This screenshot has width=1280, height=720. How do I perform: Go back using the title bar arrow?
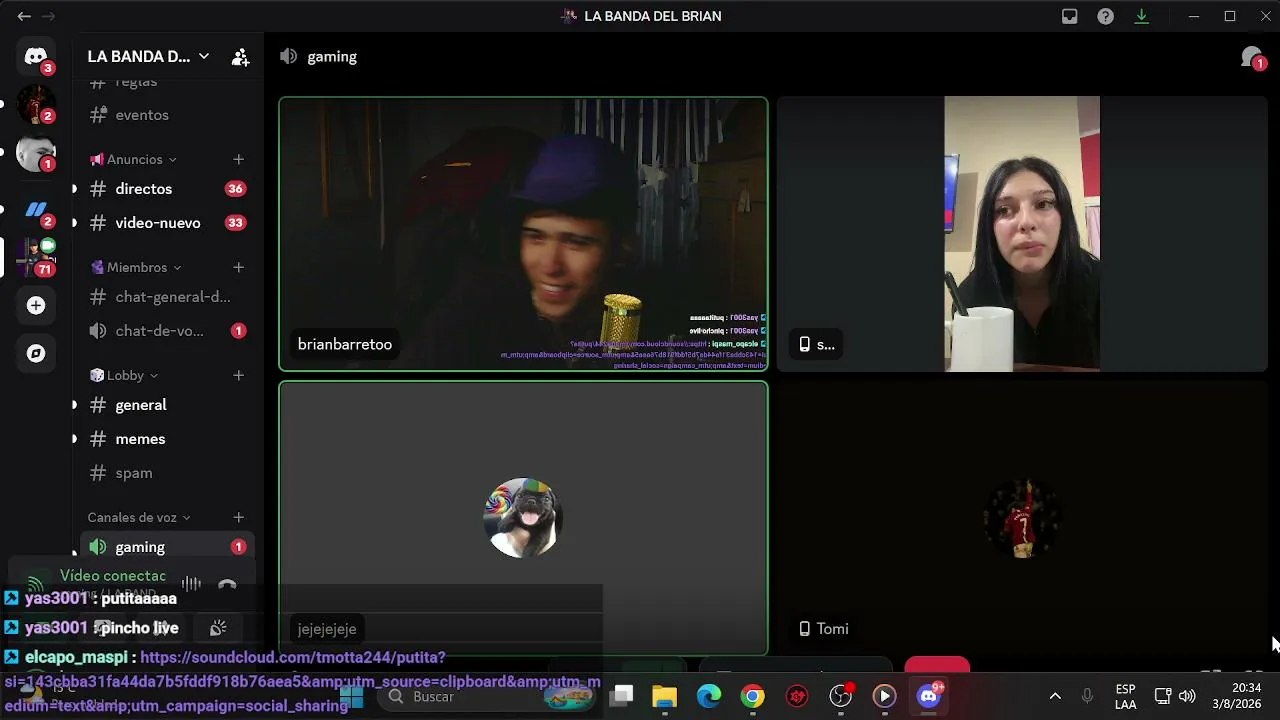pyautogui.click(x=24, y=16)
